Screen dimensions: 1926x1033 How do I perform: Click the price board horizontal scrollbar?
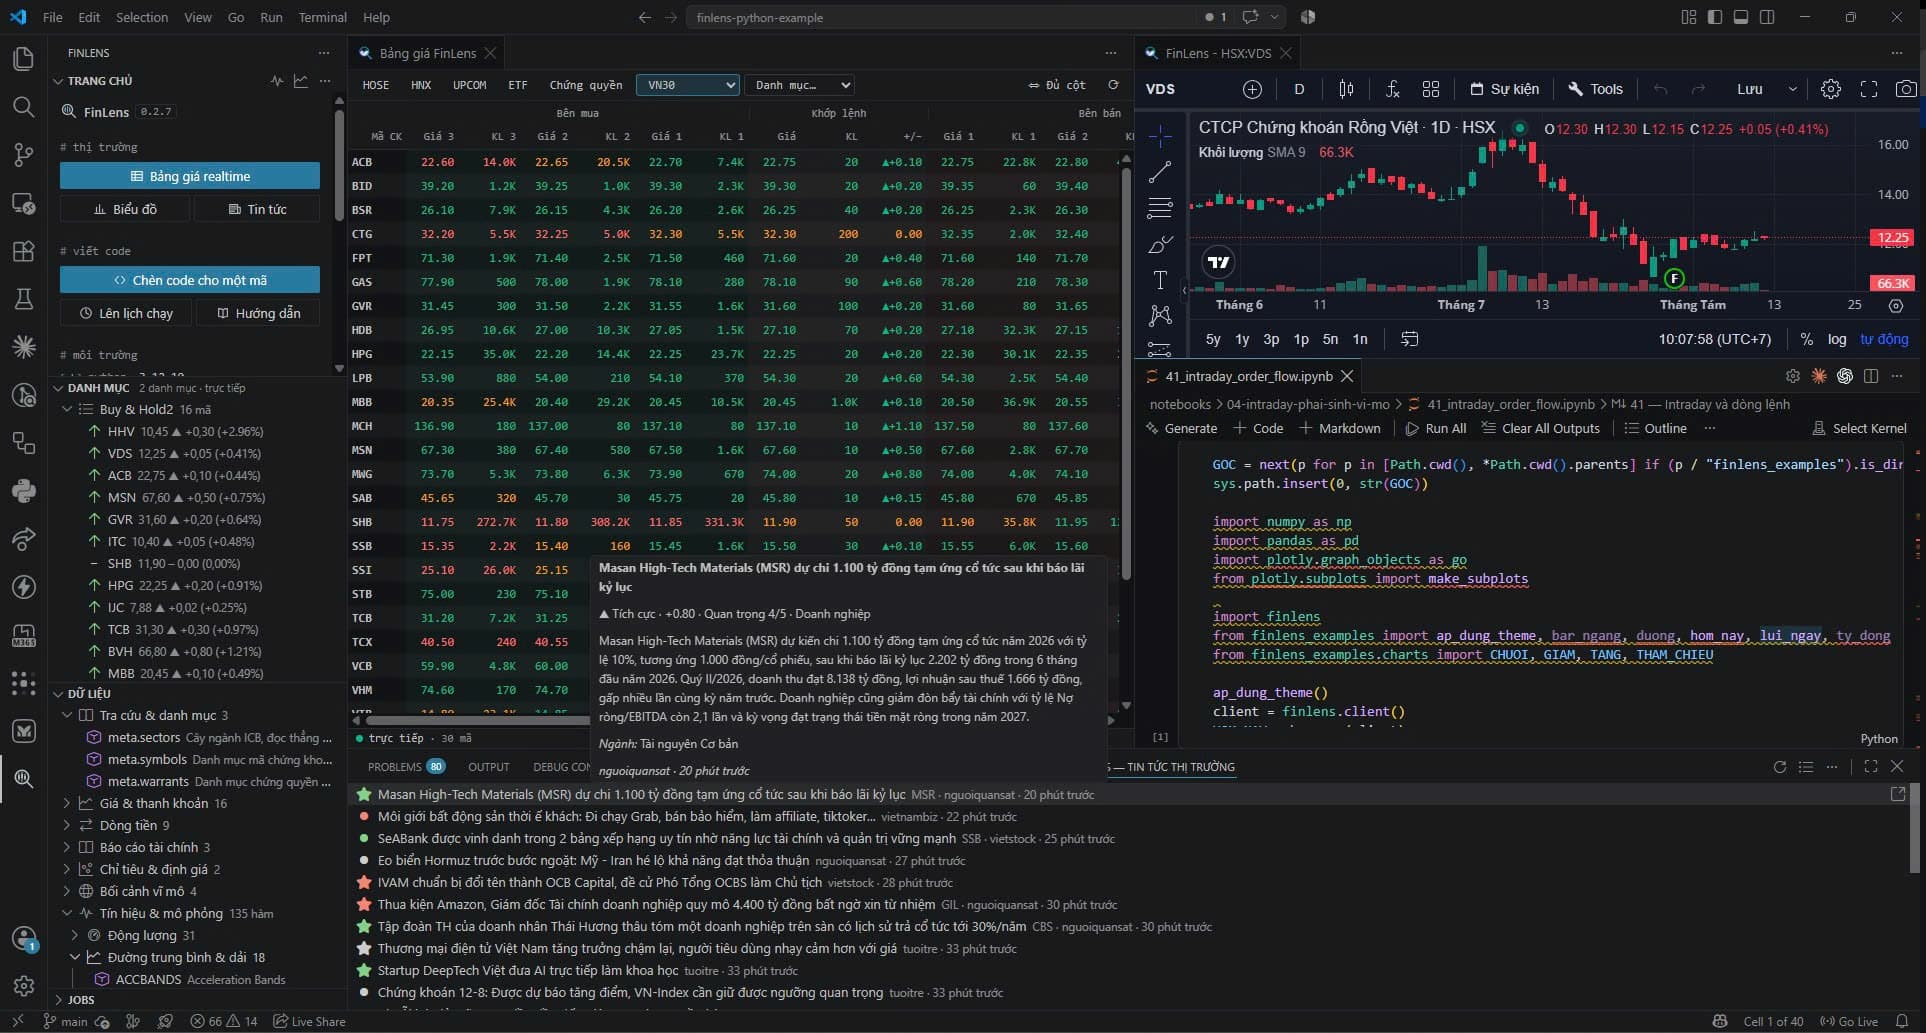478,720
